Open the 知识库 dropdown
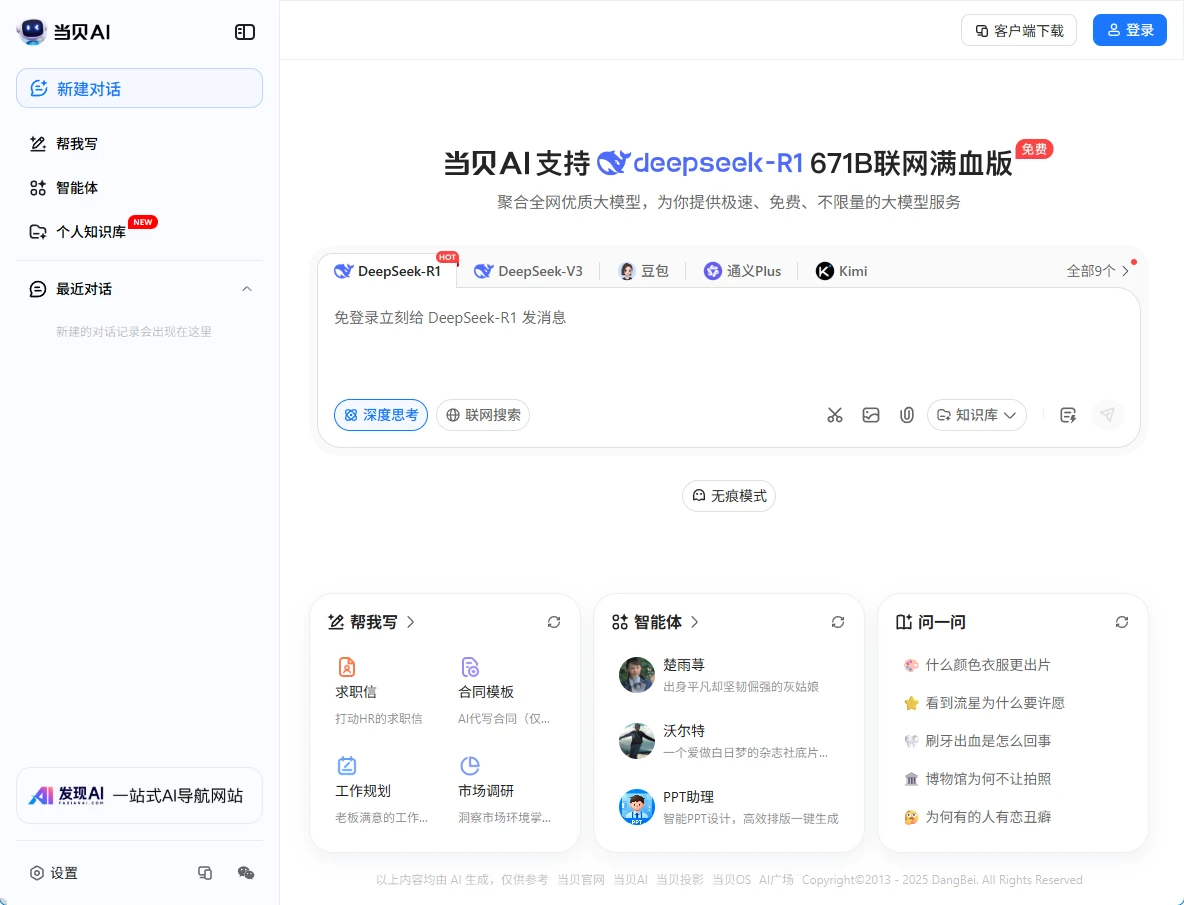The height and width of the screenshot is (905, 1184). pos(976,415)
